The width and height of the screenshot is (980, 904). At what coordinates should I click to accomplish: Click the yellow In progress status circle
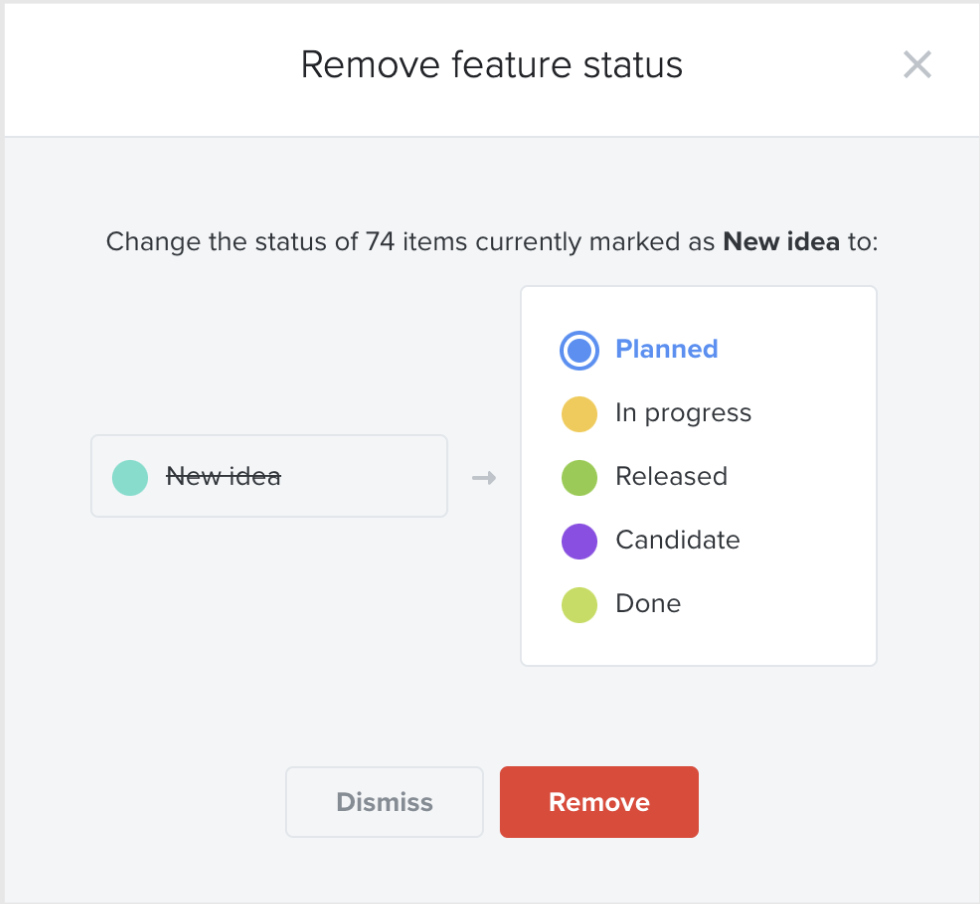[578, 413]
